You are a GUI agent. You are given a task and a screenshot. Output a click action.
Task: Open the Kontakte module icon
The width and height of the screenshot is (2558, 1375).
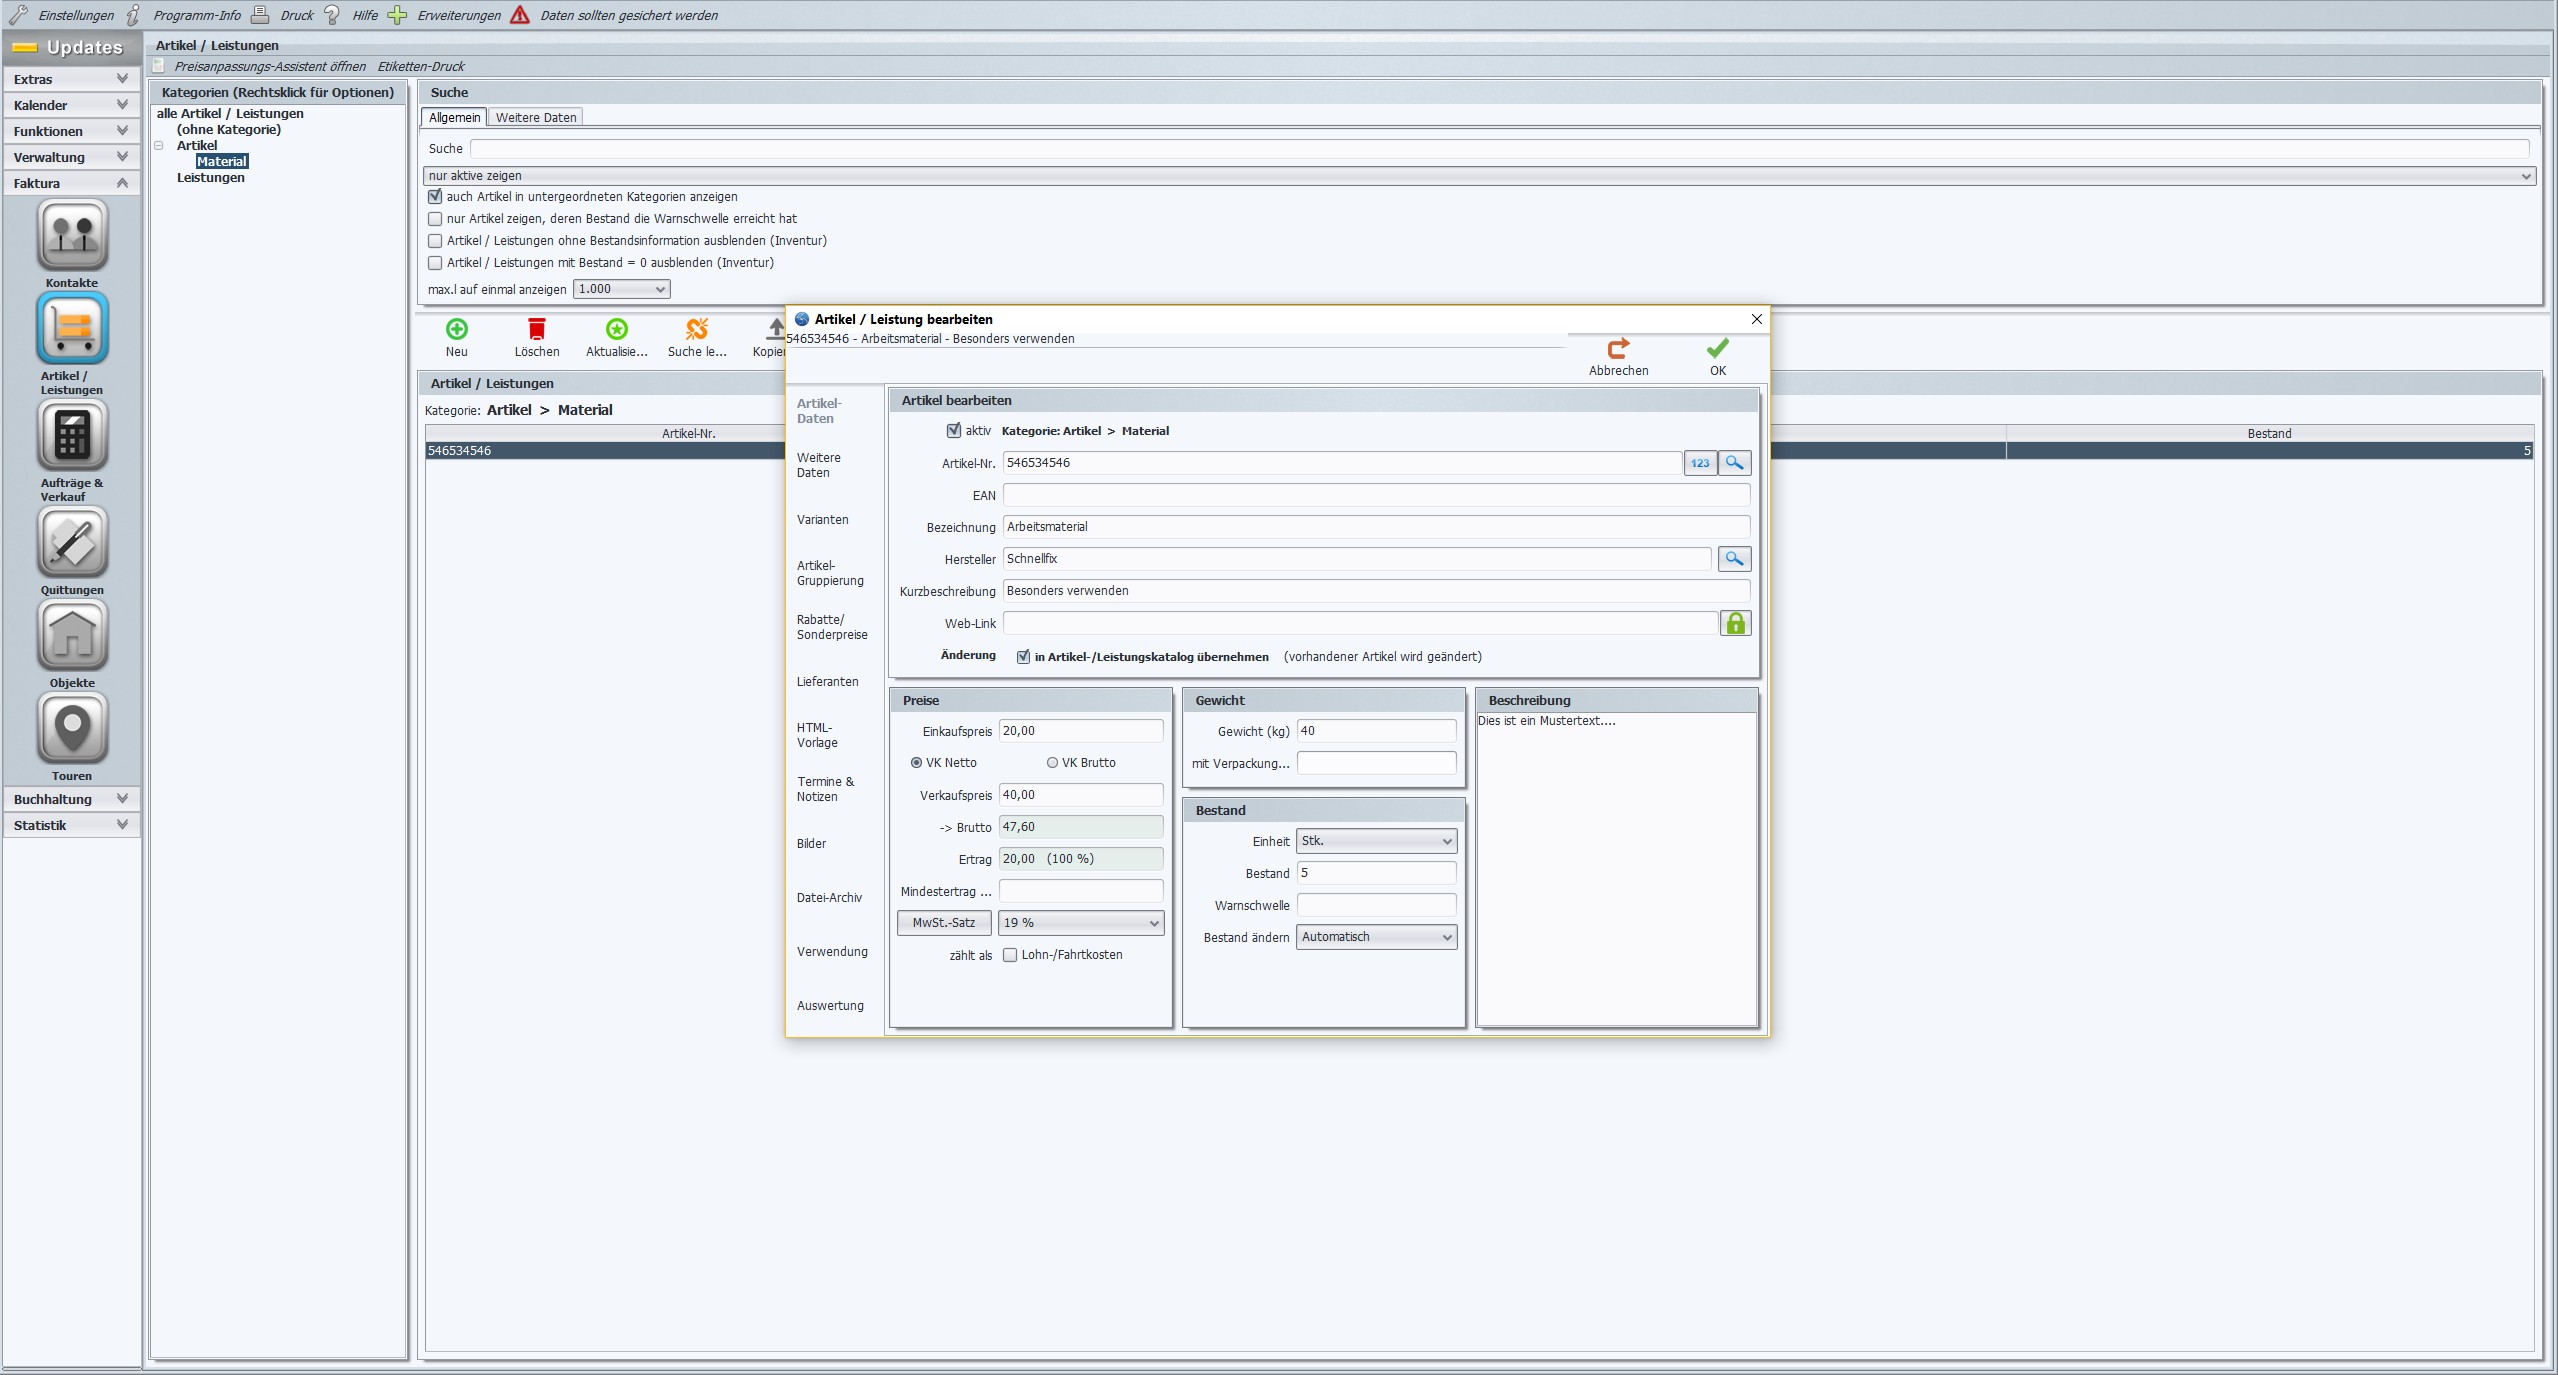(x=72, y=235)
